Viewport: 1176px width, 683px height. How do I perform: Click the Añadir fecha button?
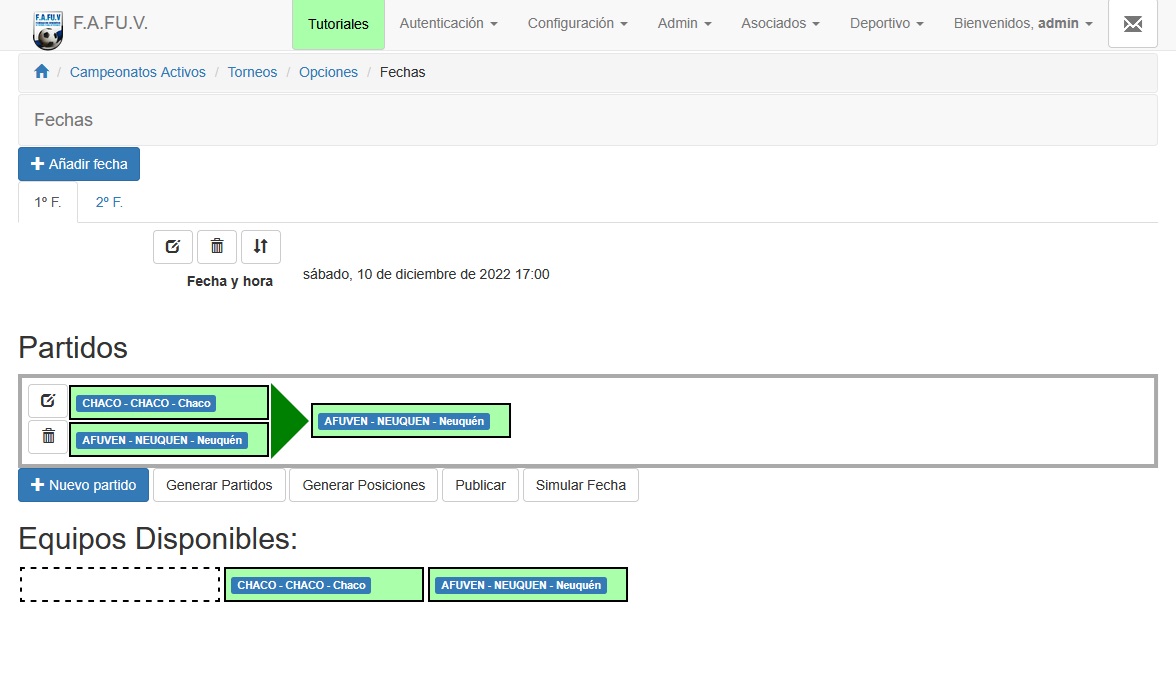point(78,164)
